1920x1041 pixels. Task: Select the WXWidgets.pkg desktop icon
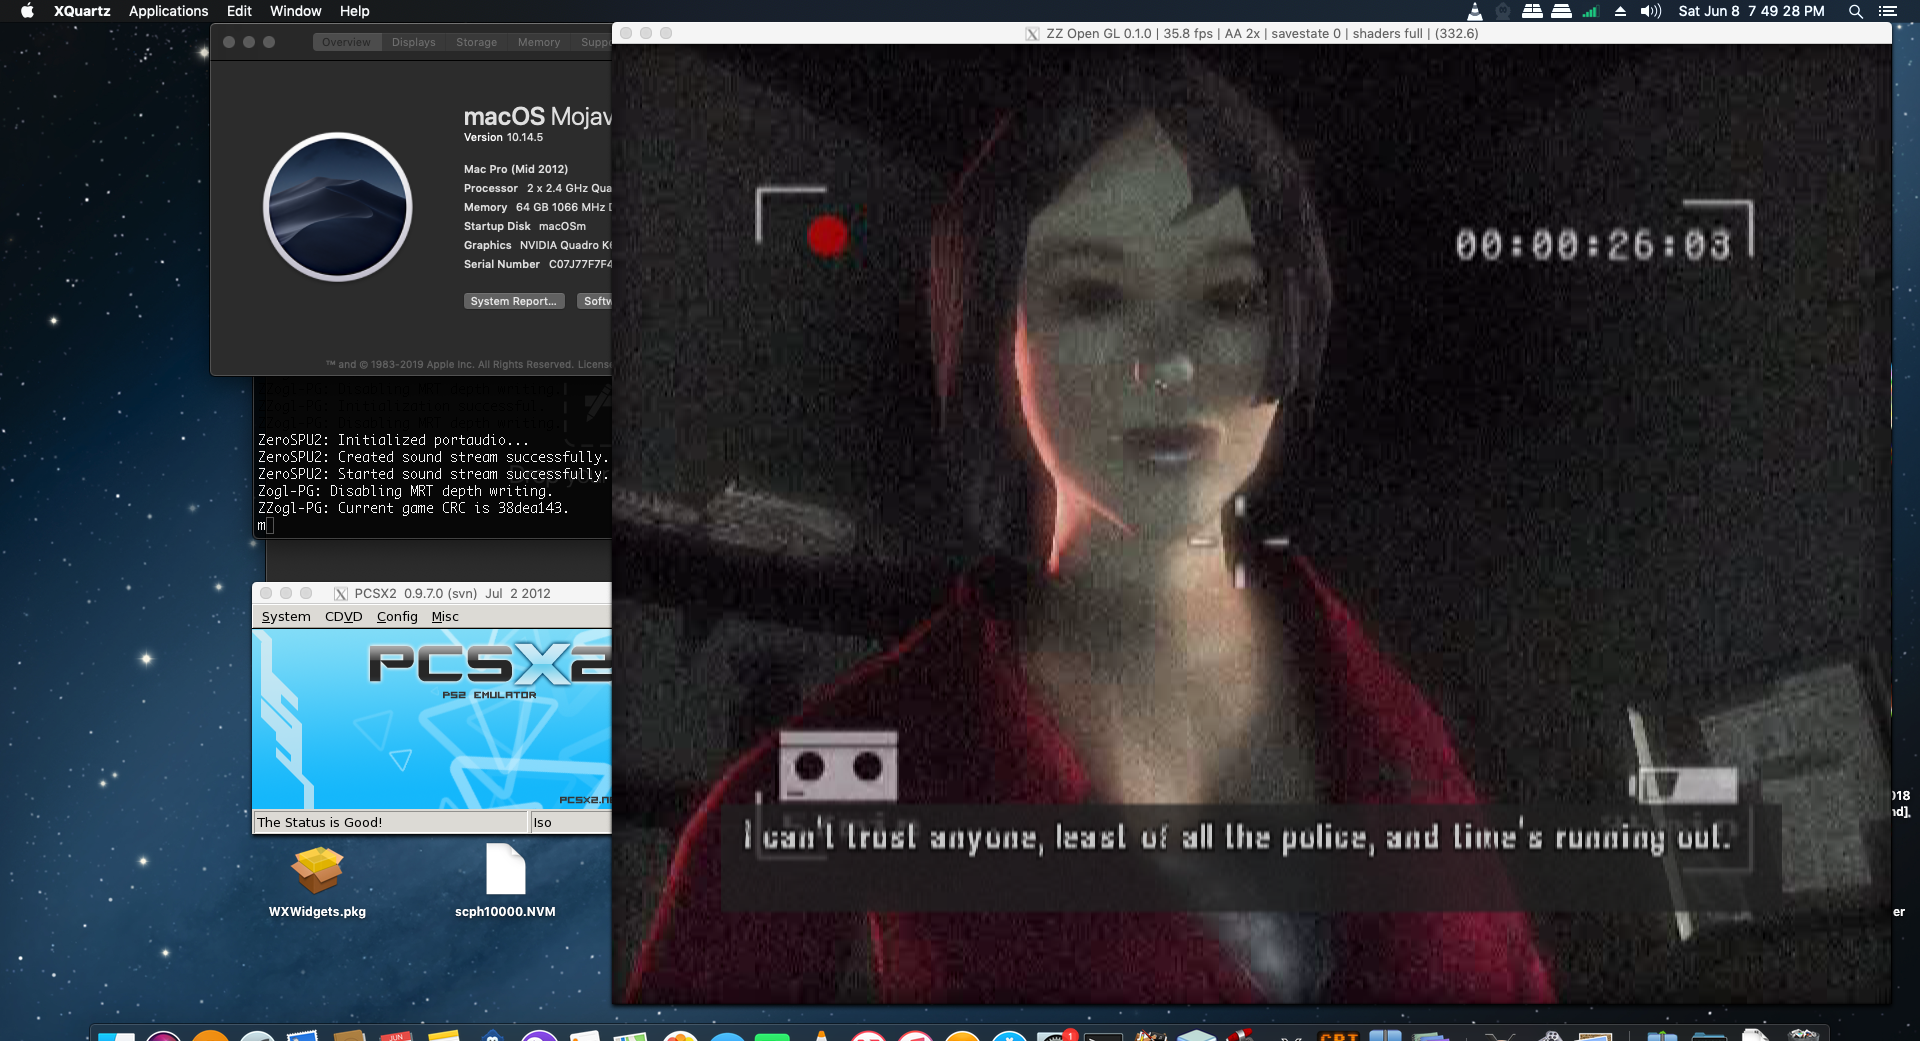pyautogui.click(x=317, y=883)
